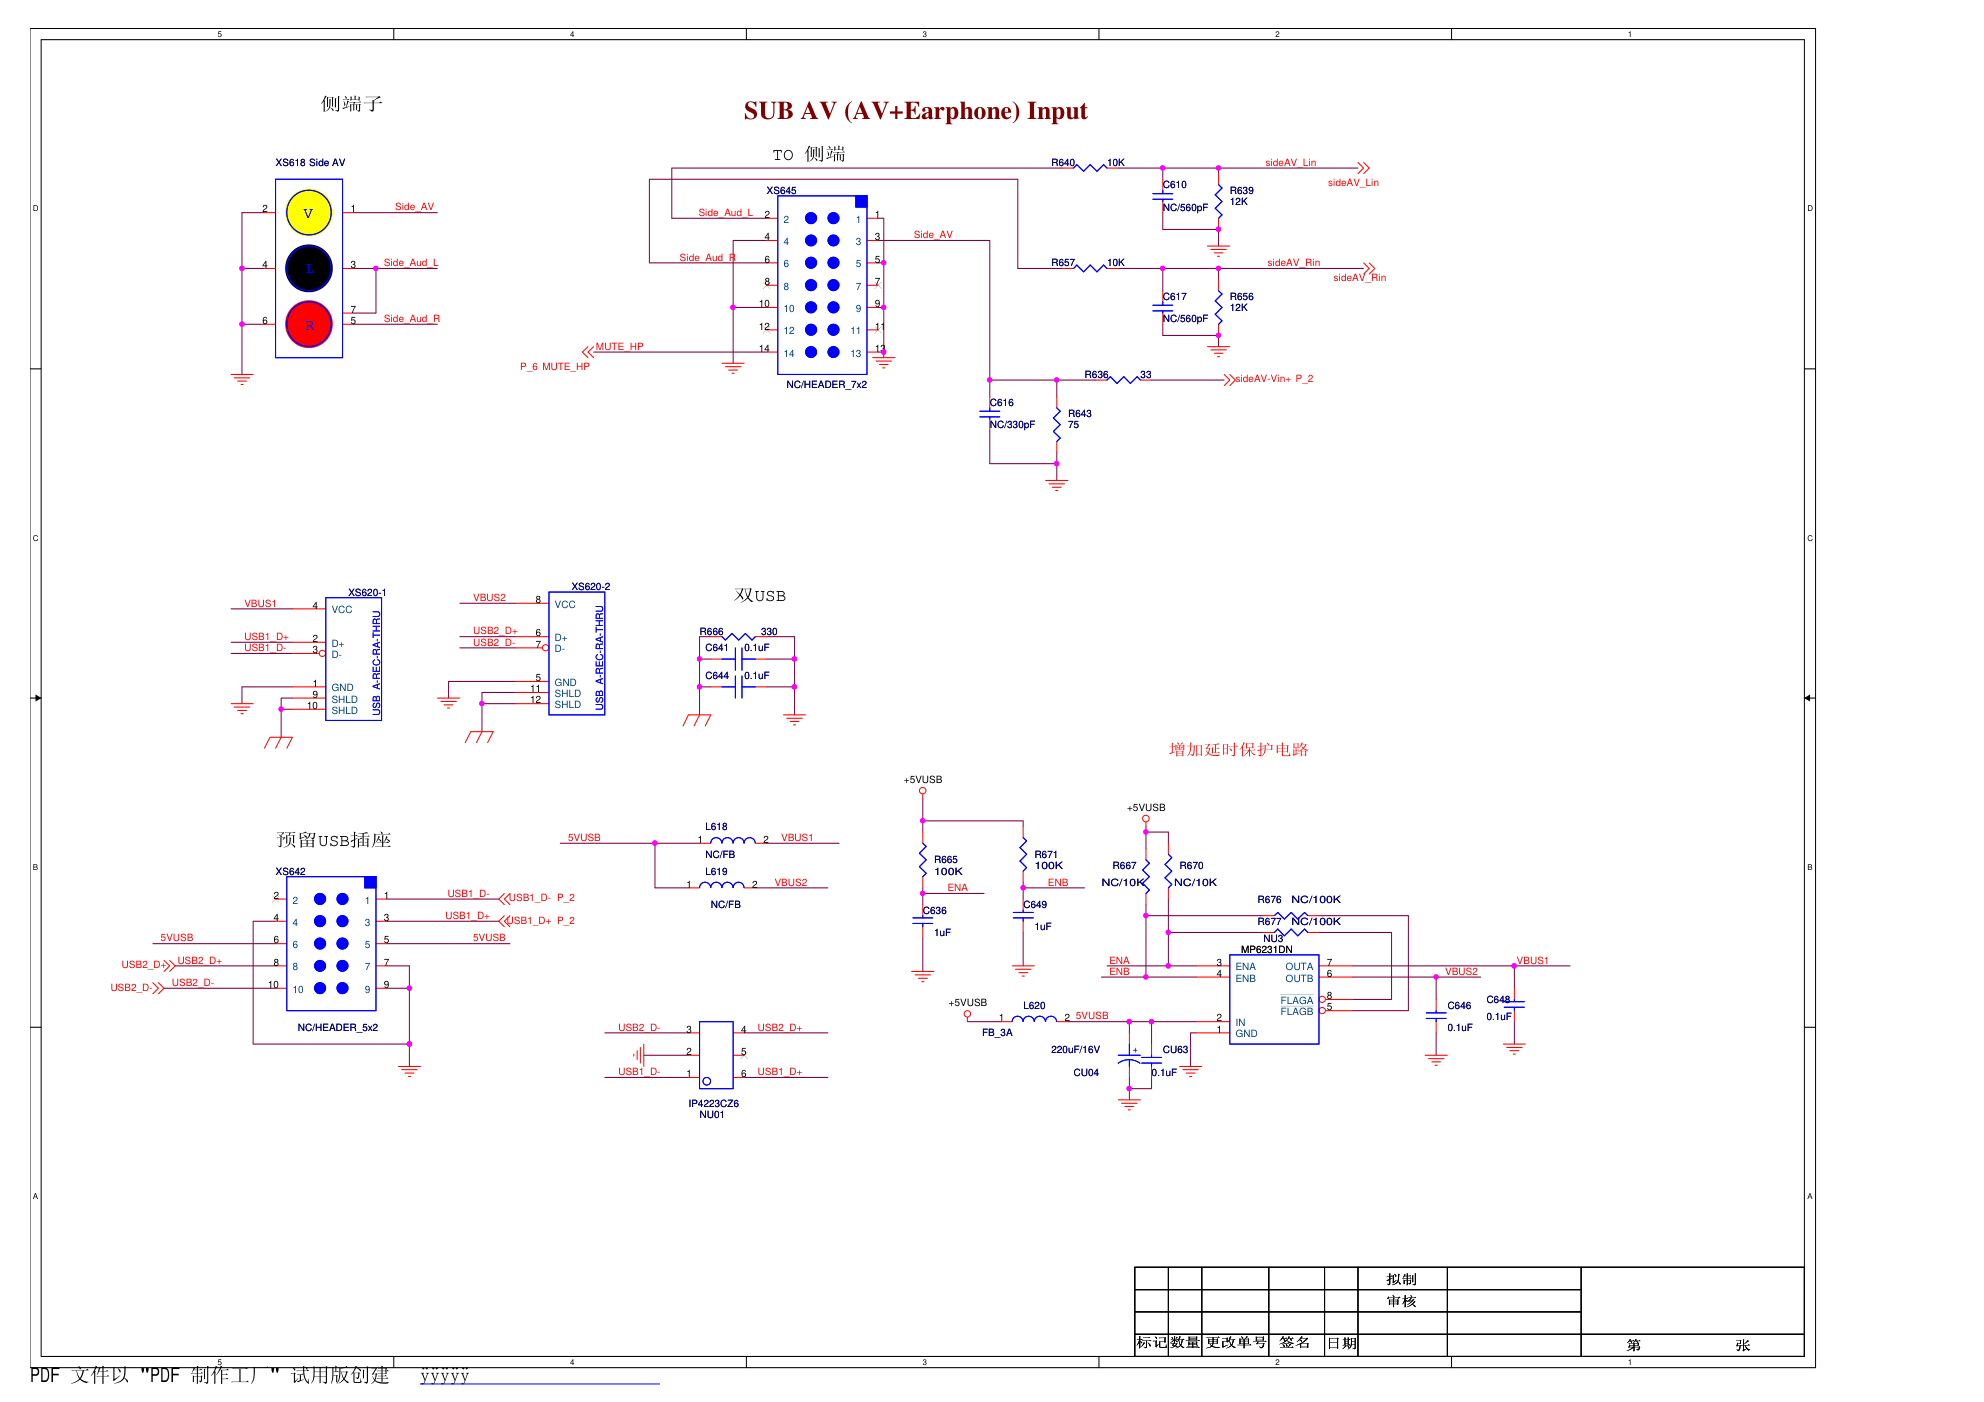Click the XS645 reference designator
This screenshot has width=1984, height=1402.
(x=781, y=190)
